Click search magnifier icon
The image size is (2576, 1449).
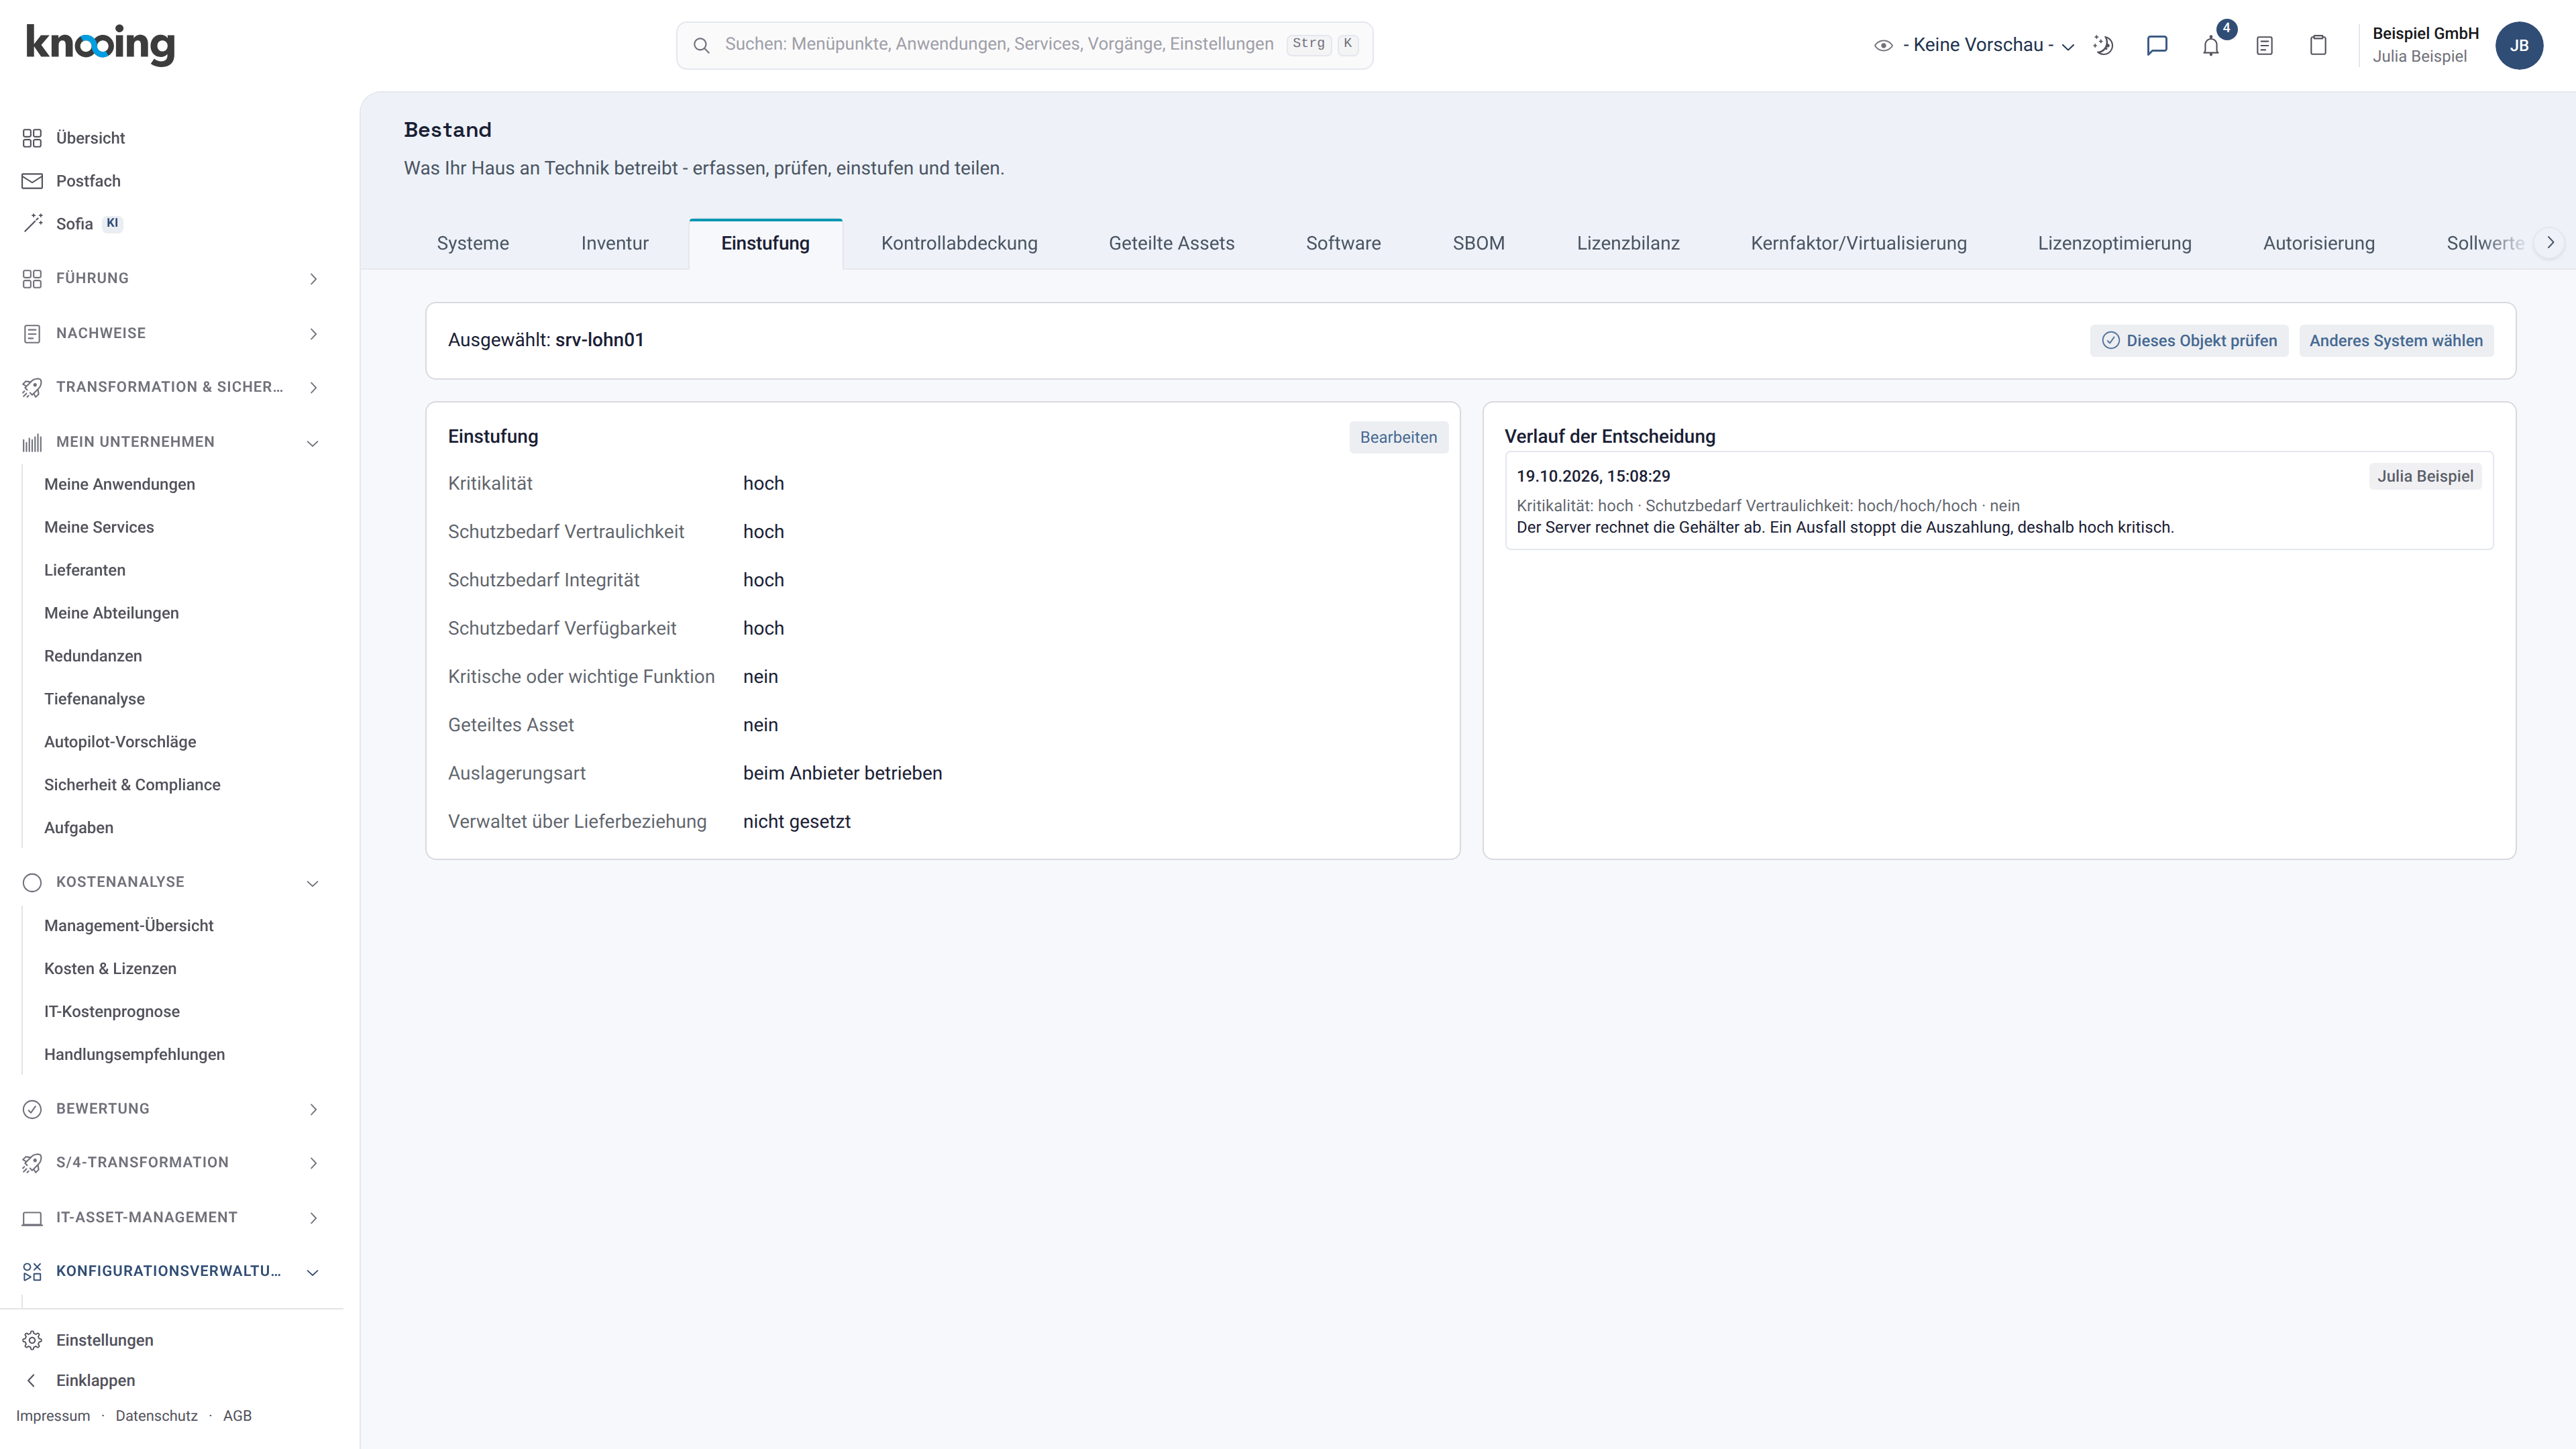(701, 45)
